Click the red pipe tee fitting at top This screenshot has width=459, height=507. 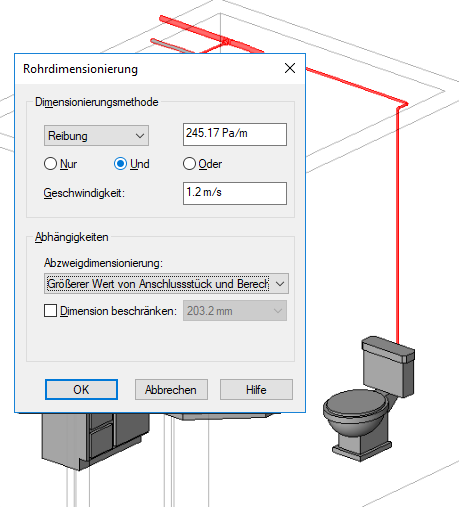(225, 42)
